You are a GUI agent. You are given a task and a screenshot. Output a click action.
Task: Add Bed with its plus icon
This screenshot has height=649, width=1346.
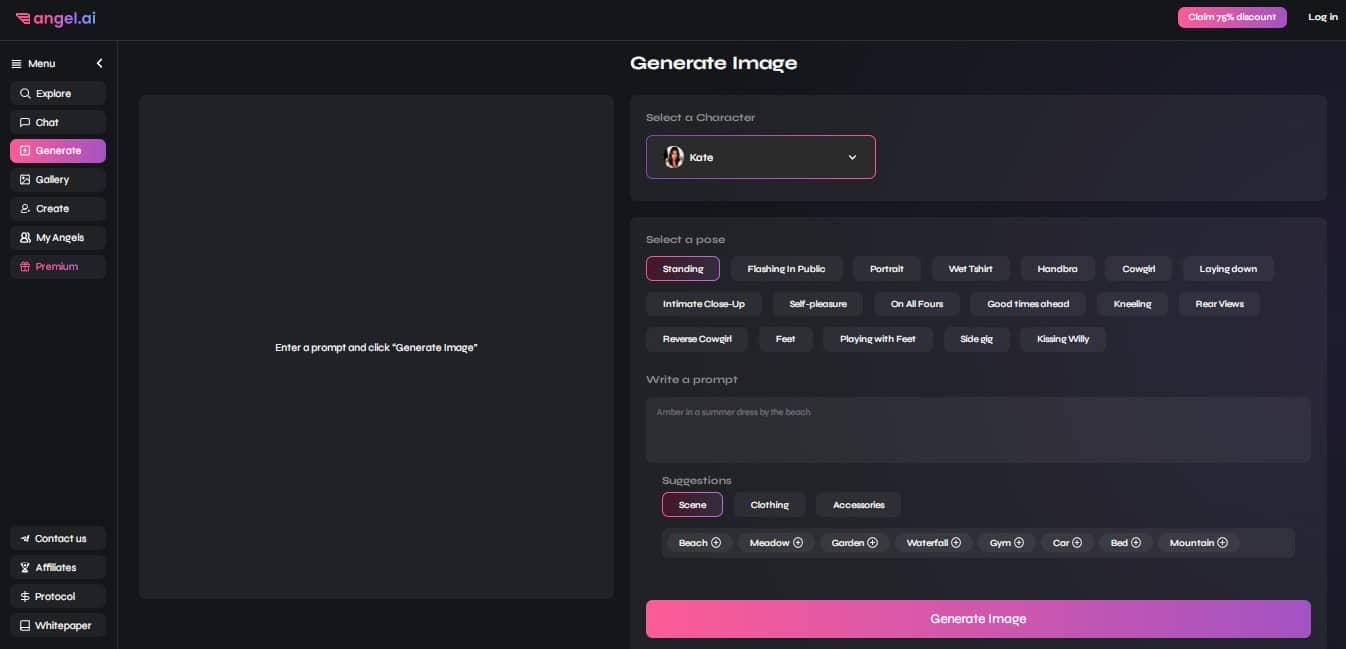pos(1136,543)
